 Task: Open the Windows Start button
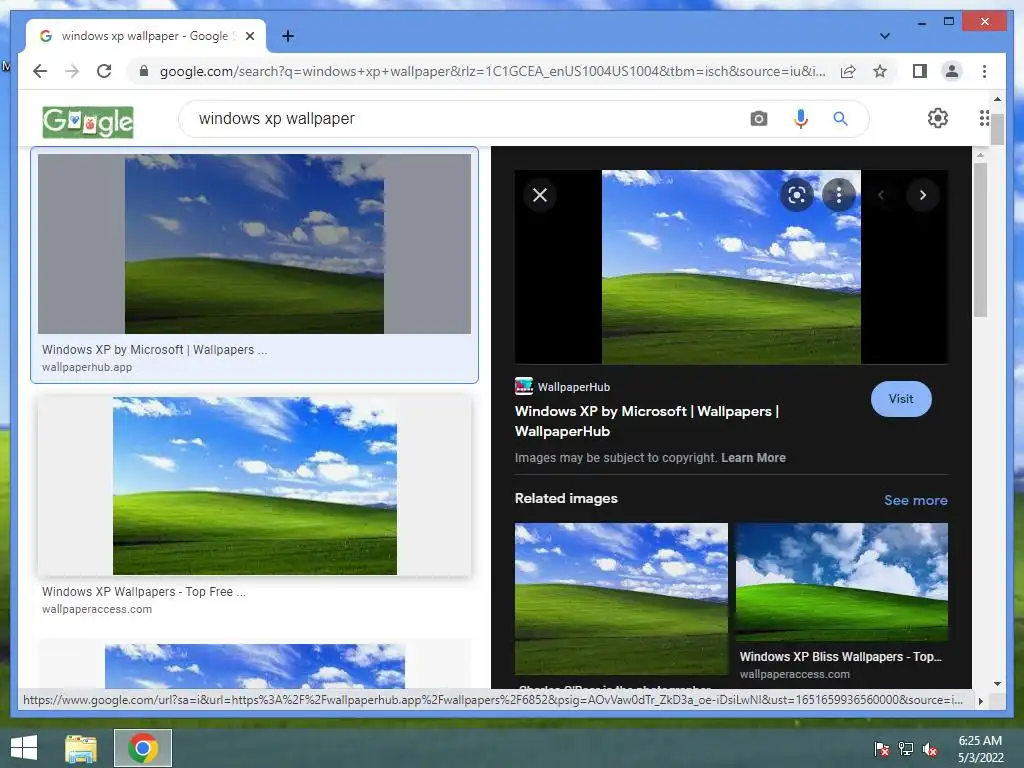[24, 748]
